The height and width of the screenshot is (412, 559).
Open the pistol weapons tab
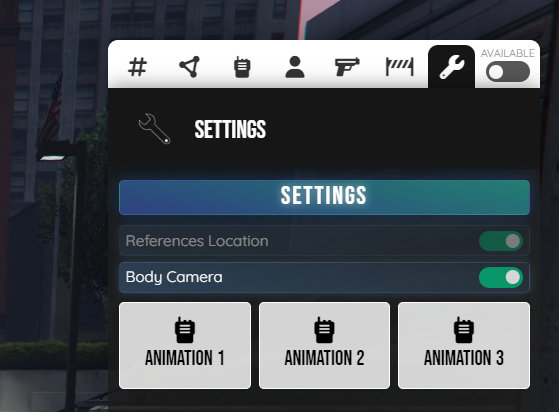tap(347, 67)
